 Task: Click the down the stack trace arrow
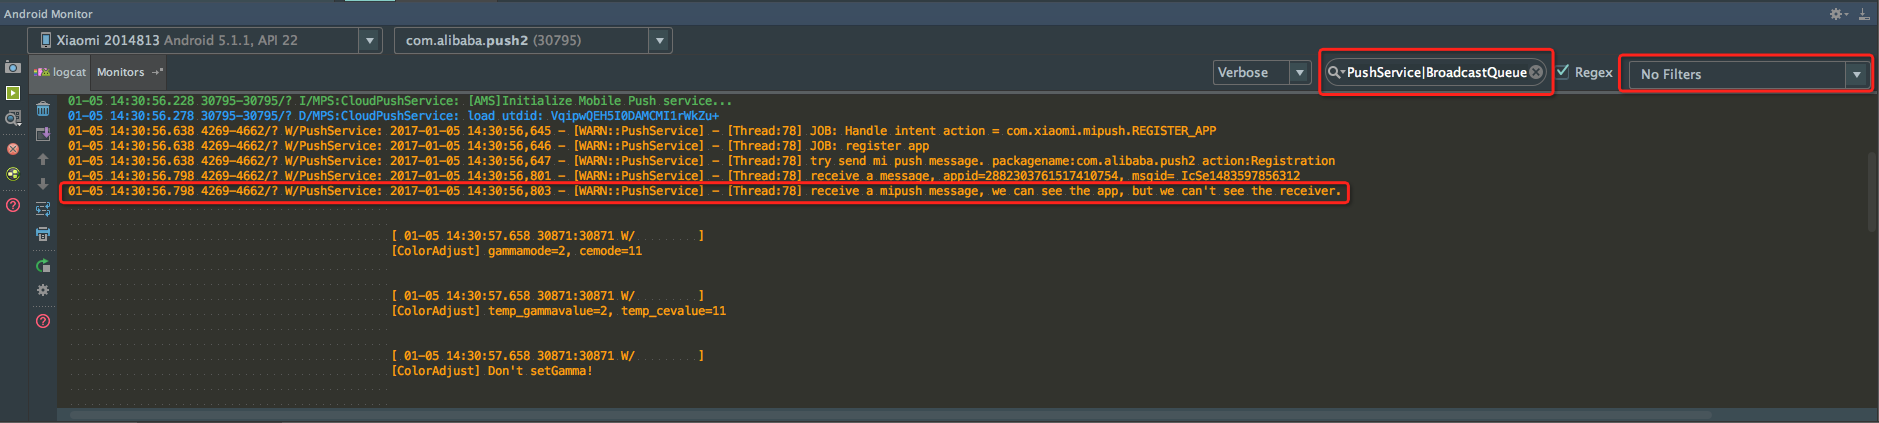pos(43,184)
